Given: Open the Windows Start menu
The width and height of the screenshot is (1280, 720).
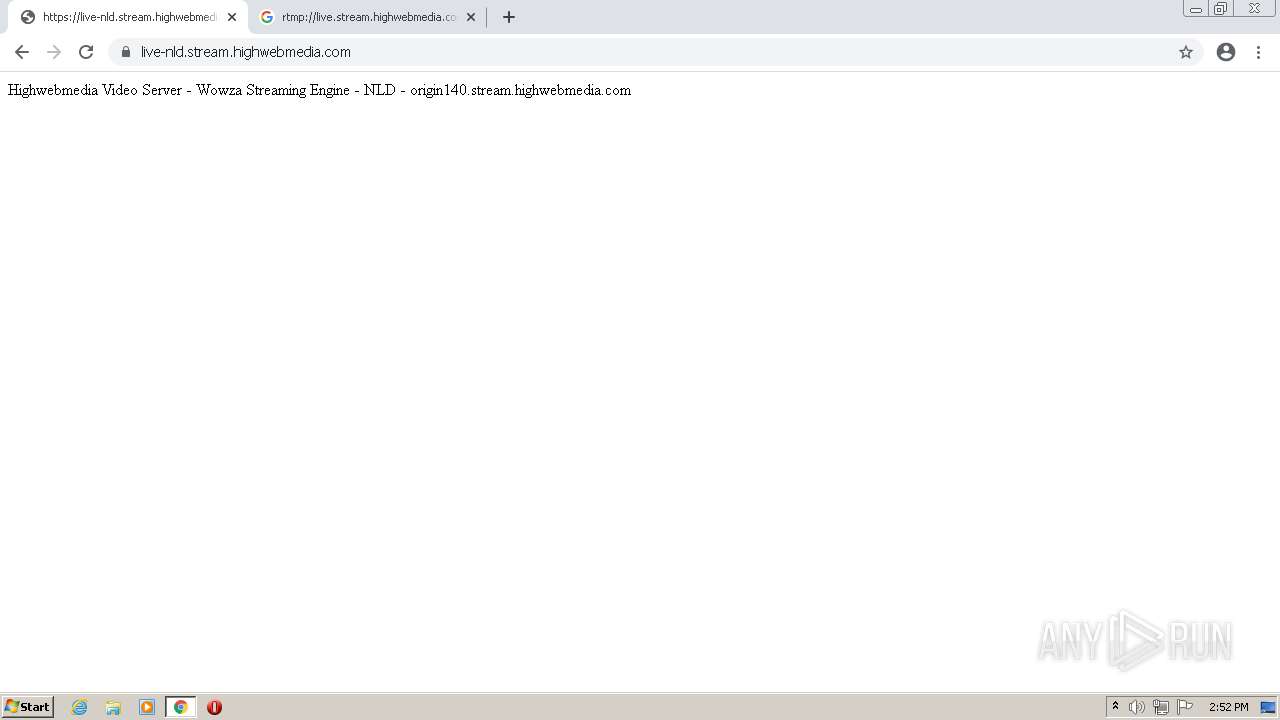Looking at the screenshot, I should (28, 707).
